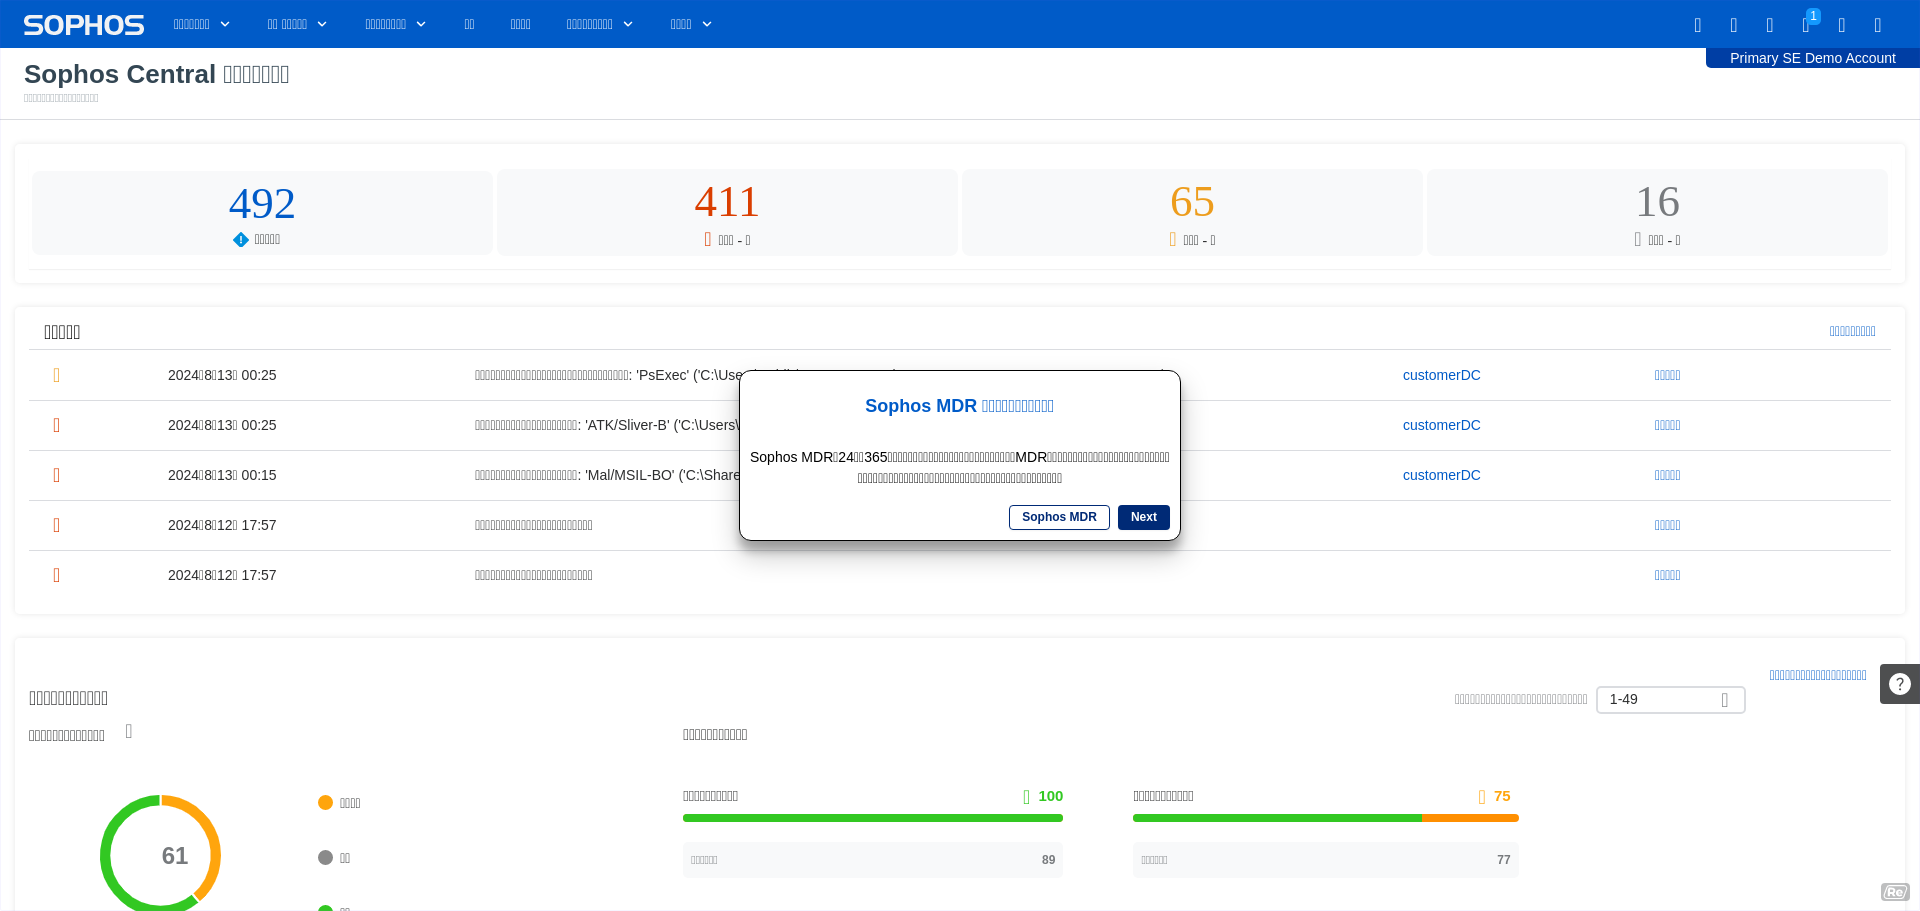
Task: Click the grey legend dot beside the donut chart
Action: [x=325, y=858]
